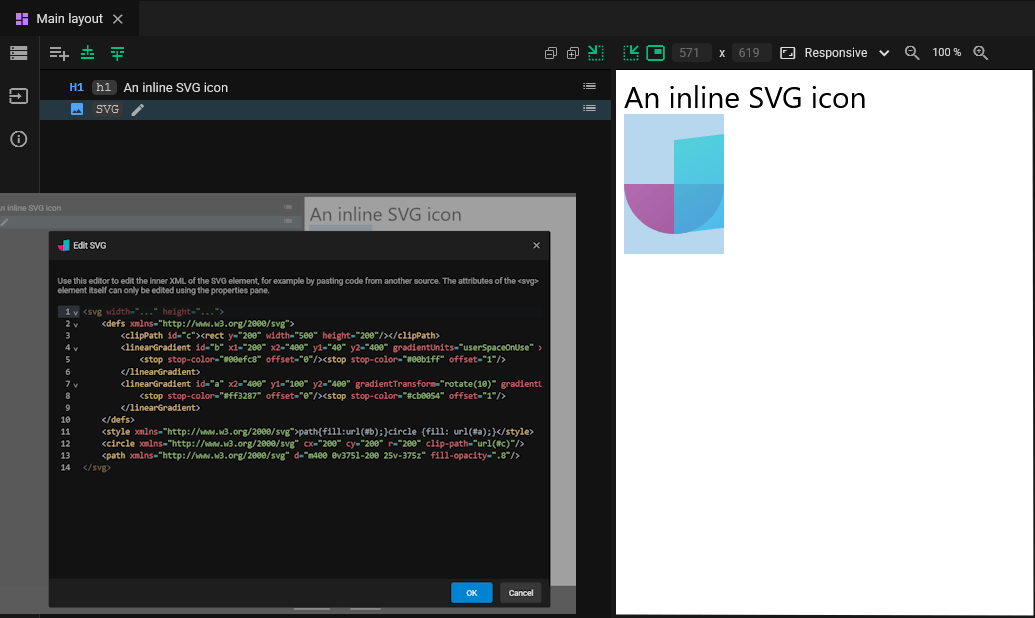Confirm with the OK button
The height and width of the screenshot is (618, 1035).
471,593
